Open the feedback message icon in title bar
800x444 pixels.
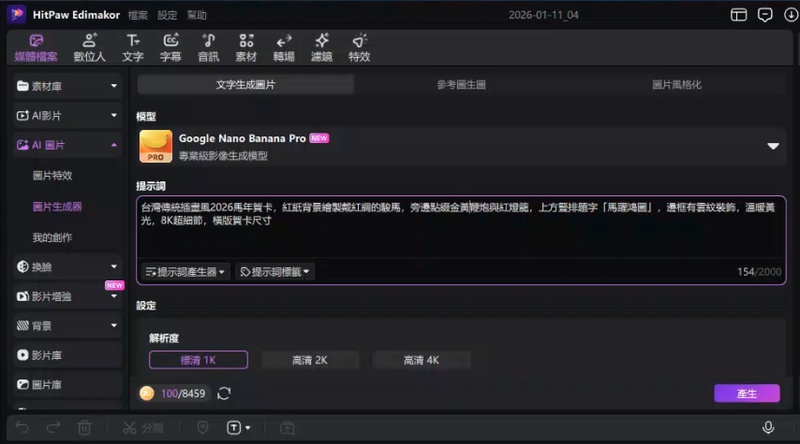pos(765,15)
